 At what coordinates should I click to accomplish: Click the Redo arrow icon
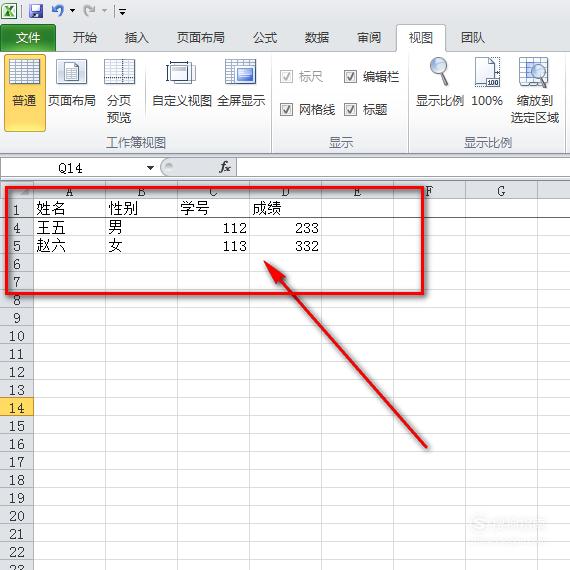point(89,11)
